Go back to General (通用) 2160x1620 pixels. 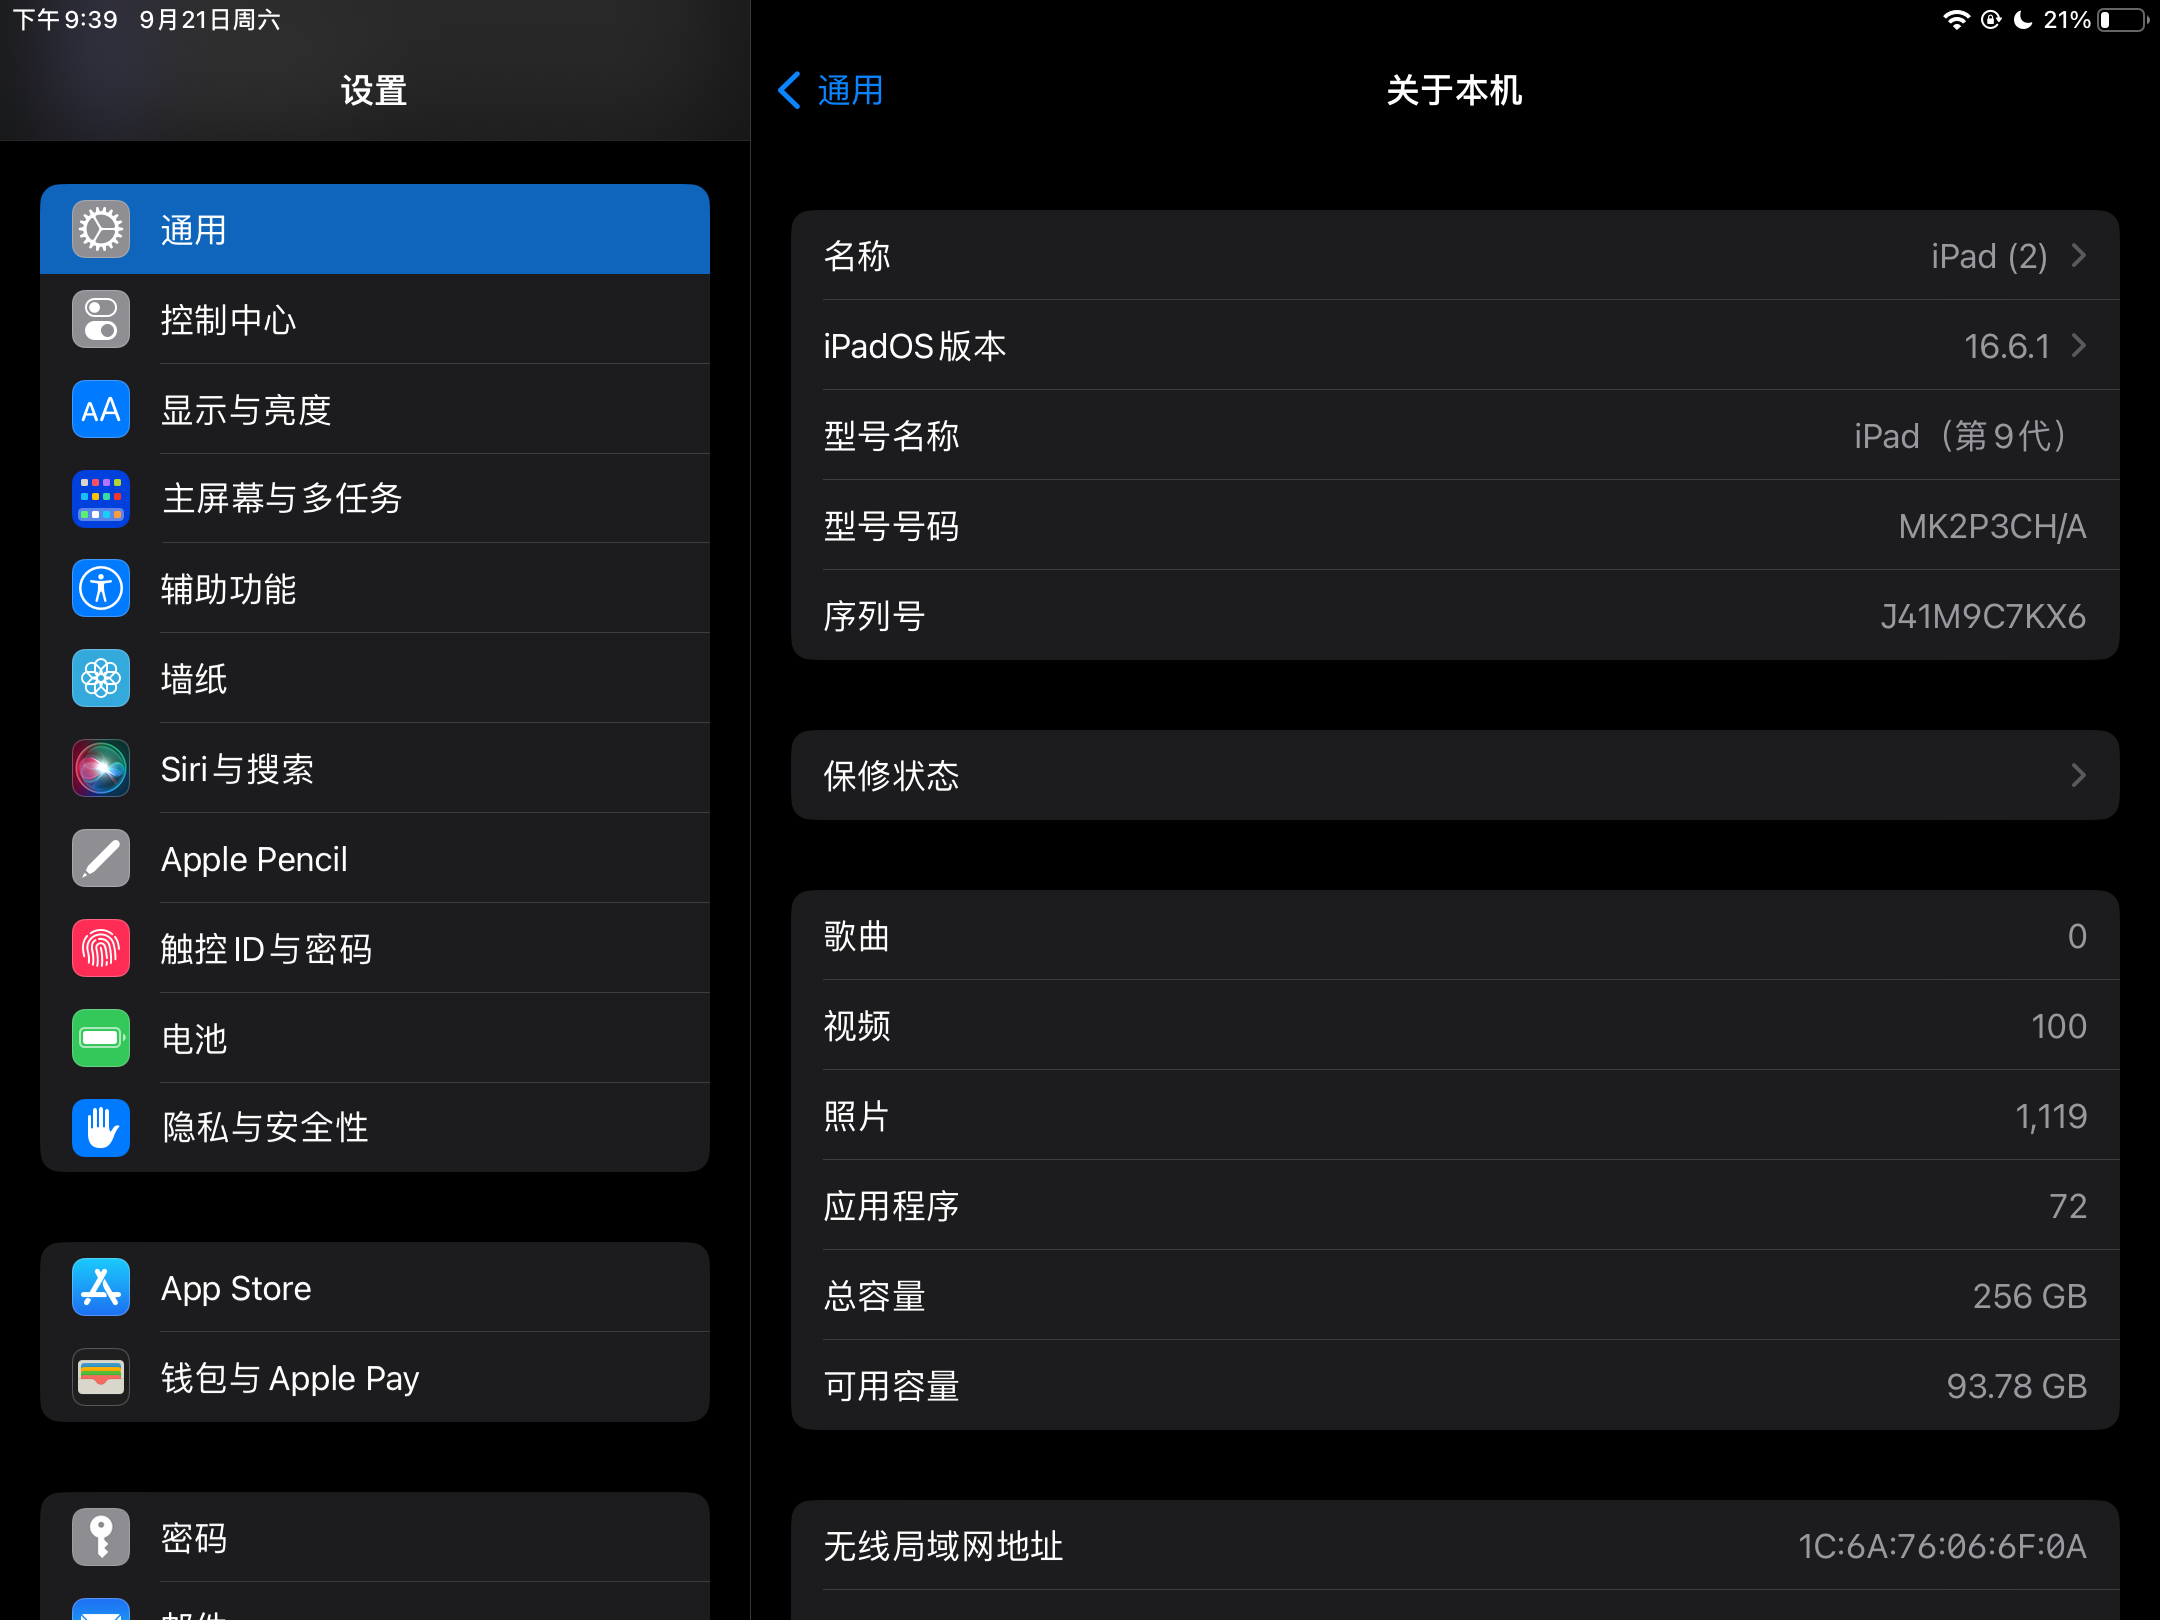point(832,91)
